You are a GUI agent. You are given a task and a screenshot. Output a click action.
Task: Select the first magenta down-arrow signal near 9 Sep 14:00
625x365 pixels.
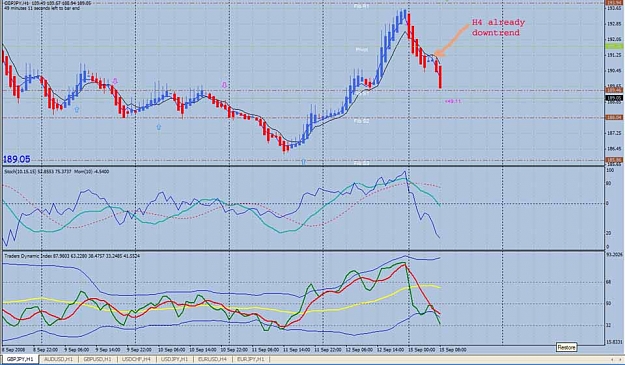click(116, 81)
